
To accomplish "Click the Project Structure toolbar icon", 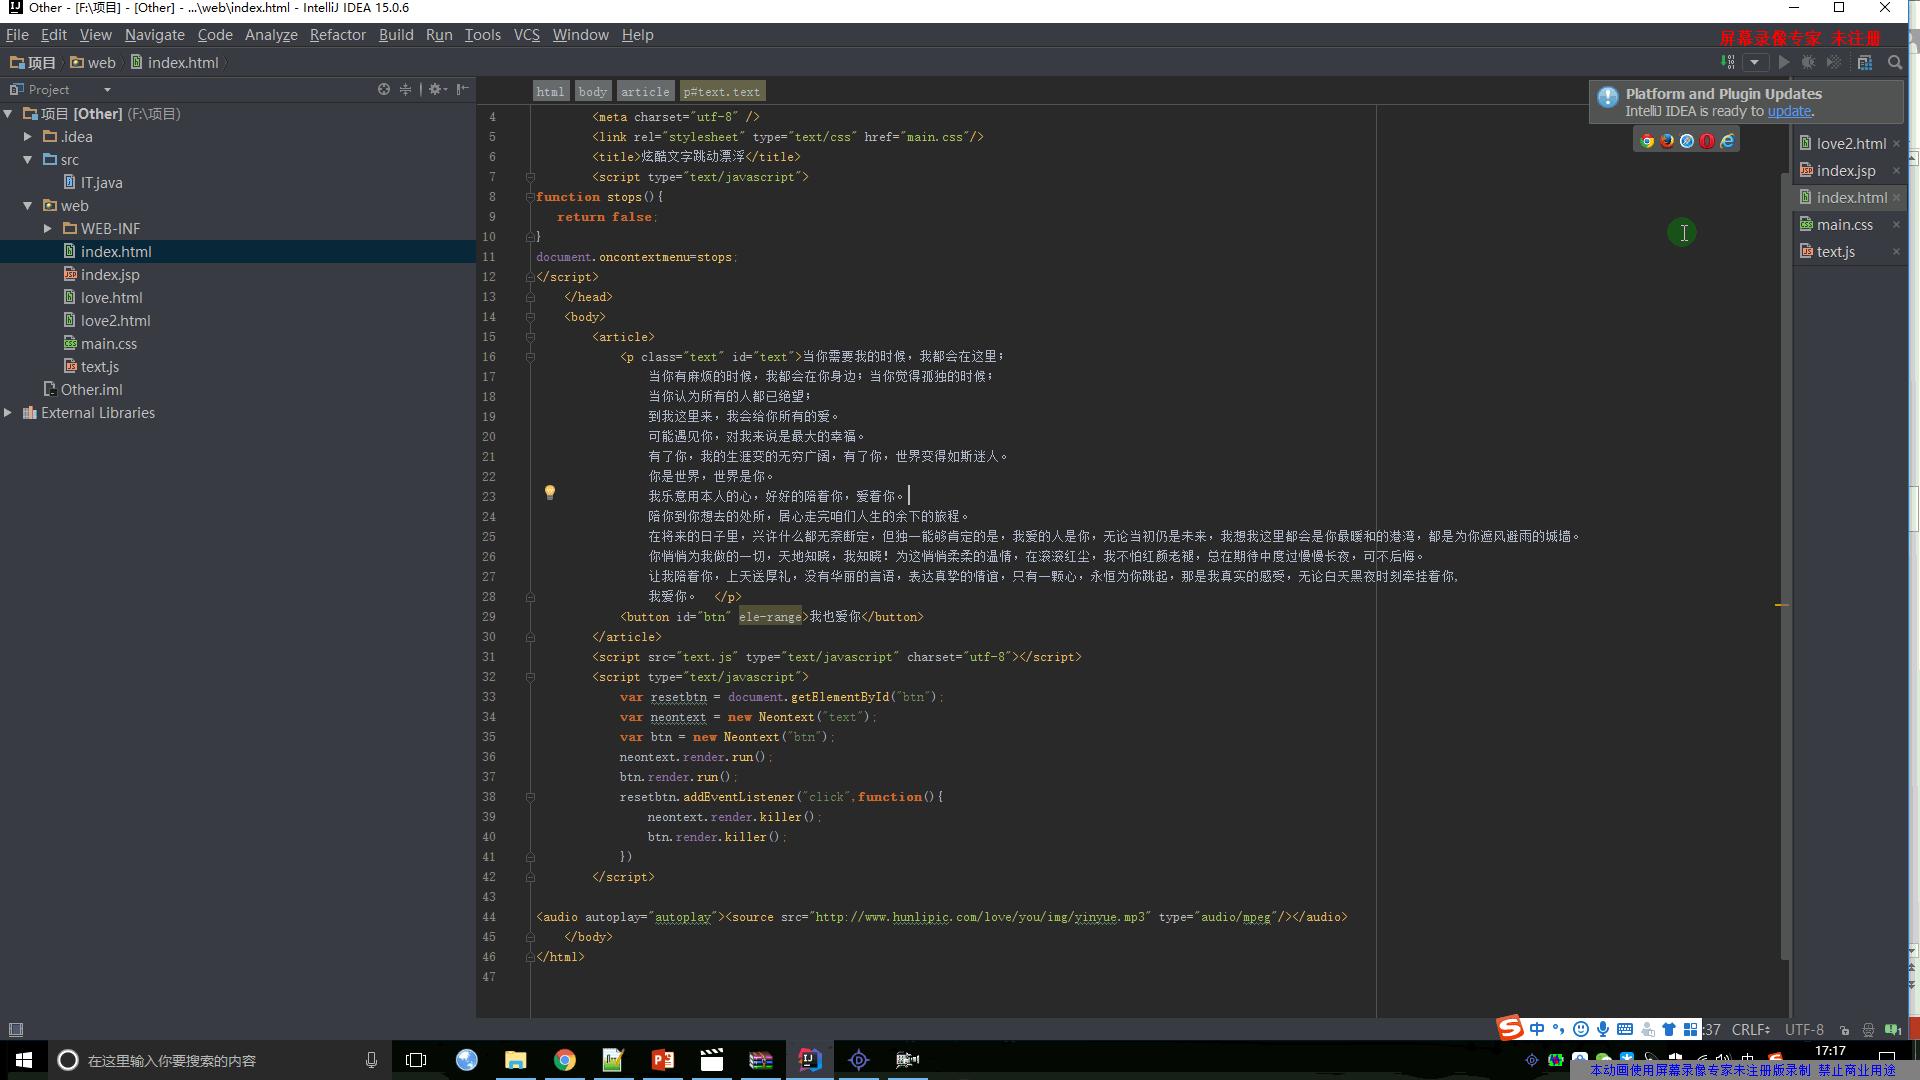I will pos(1865,62).
